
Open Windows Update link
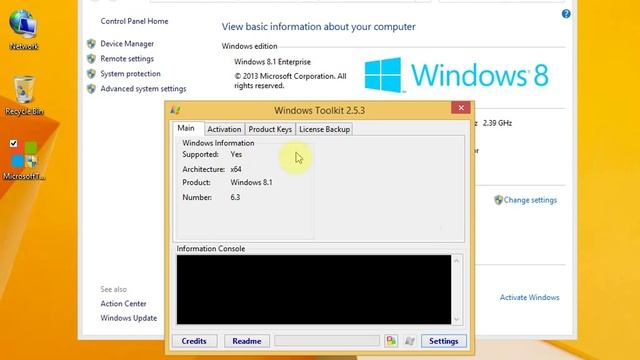pyautogui.click(x=129, y=318)
